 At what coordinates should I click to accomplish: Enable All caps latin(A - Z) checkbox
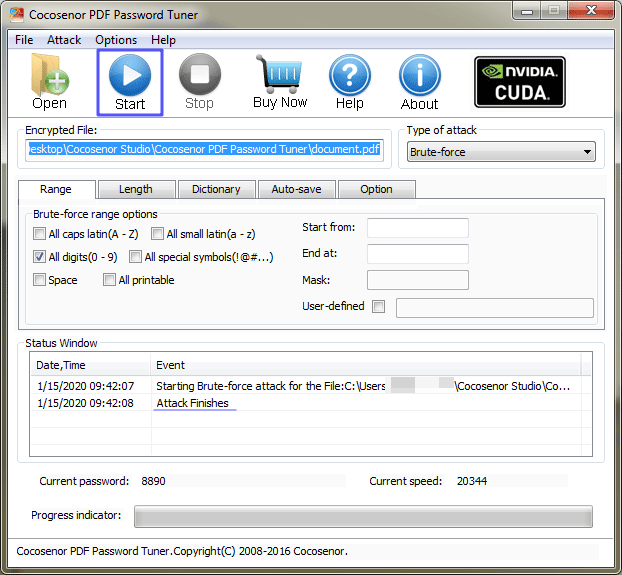(x=39, y=234)
